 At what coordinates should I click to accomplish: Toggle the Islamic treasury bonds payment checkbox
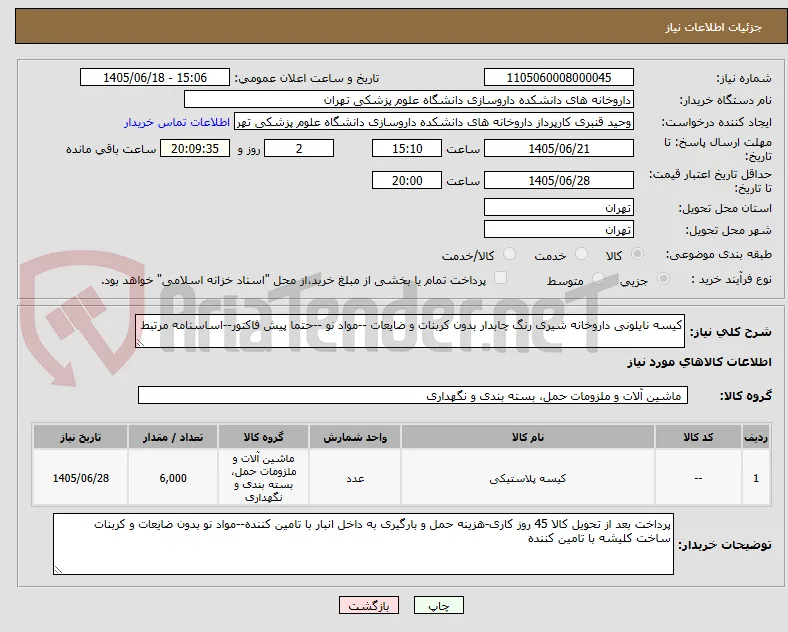501,278
